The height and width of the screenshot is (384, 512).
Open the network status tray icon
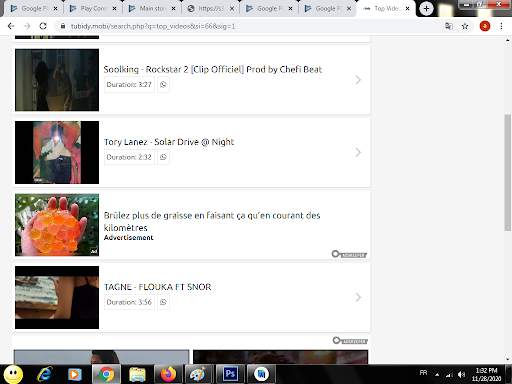click(x=449, y=375)
